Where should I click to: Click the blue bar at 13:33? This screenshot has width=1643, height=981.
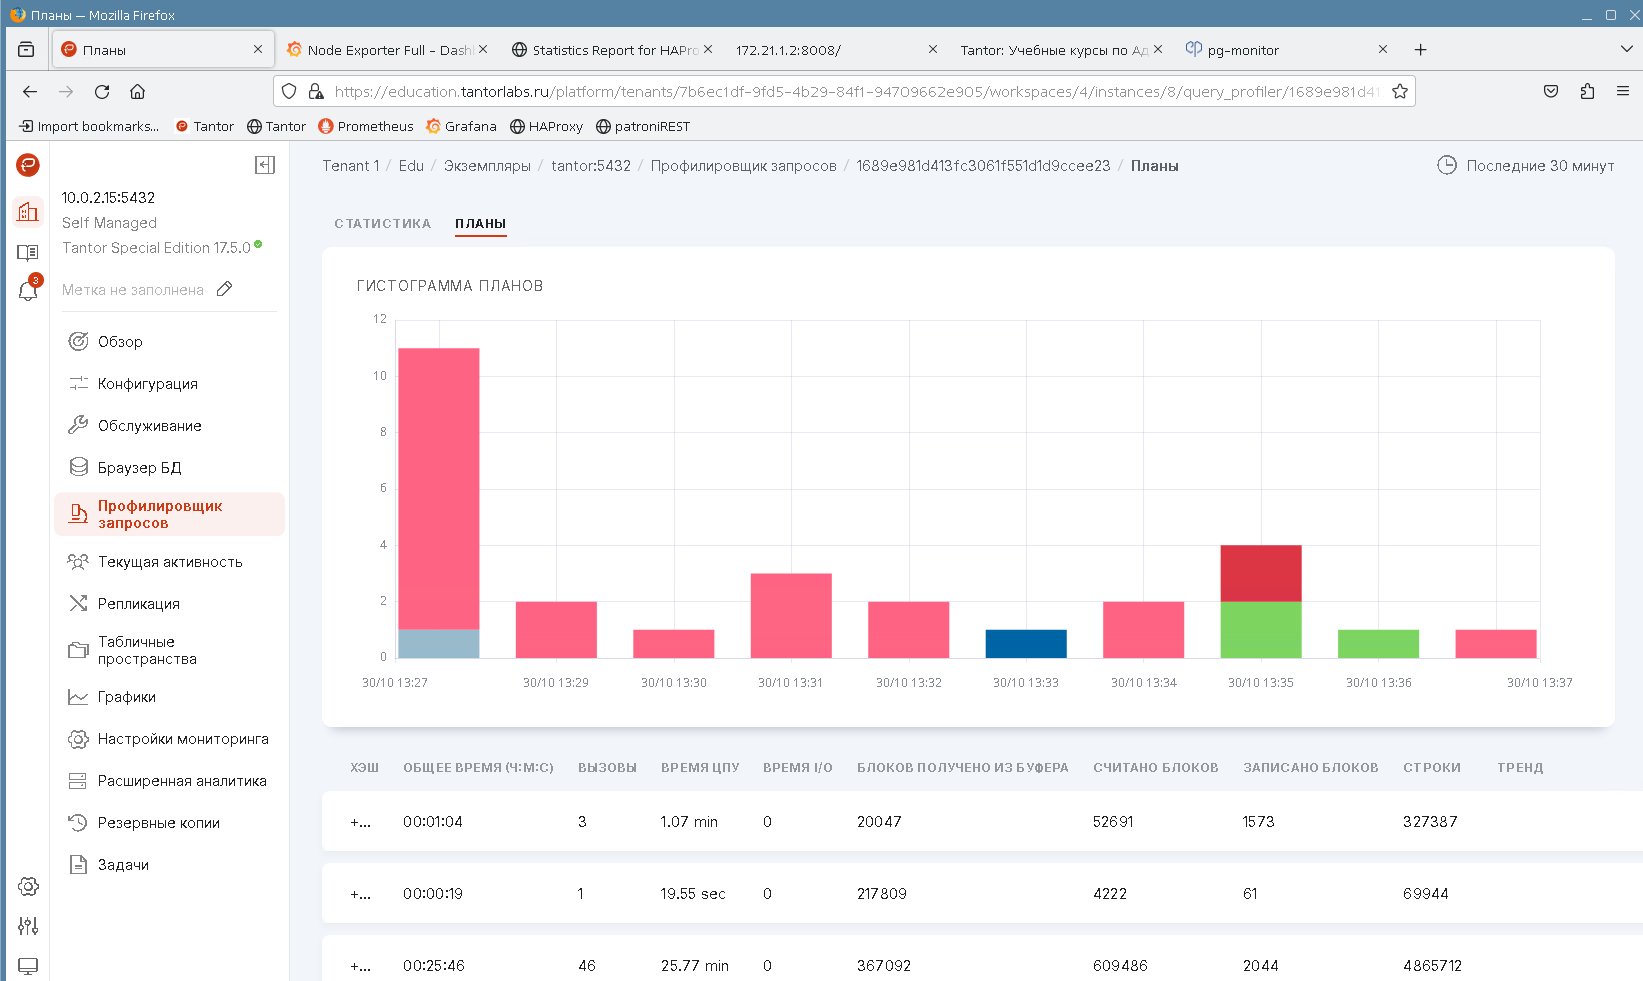click(1025, 643)
